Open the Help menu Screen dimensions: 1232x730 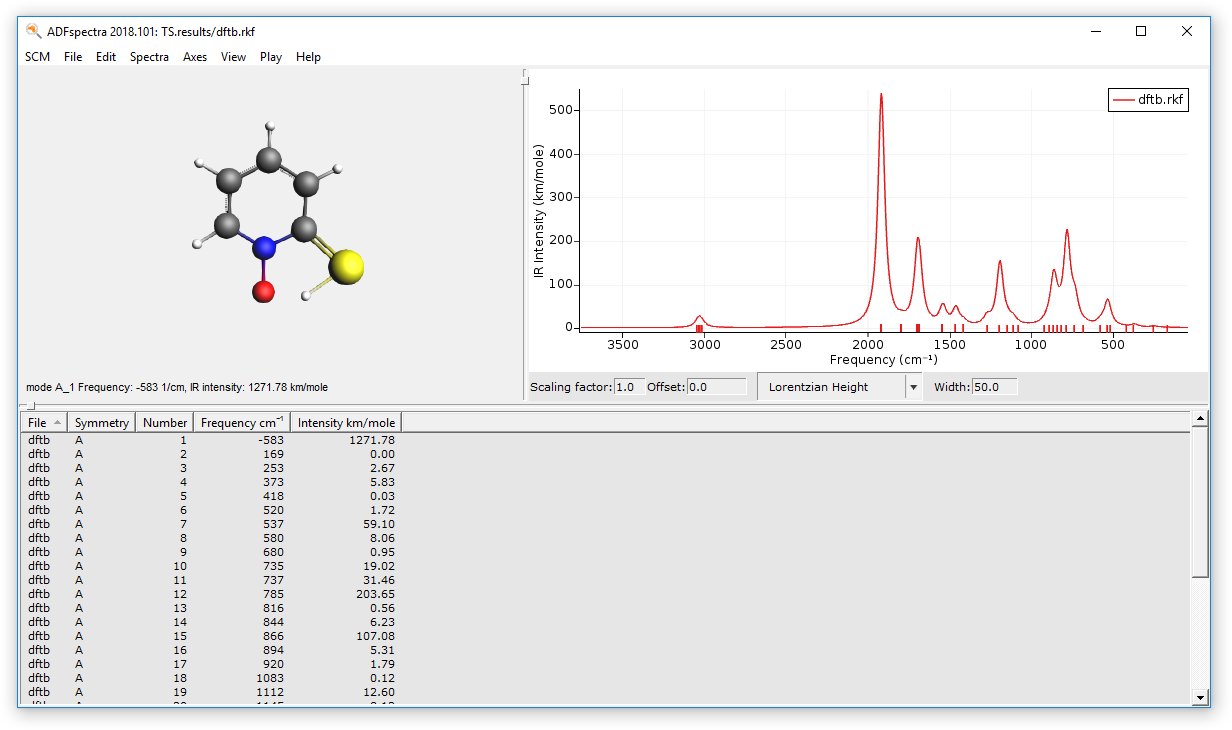coord(308,57)
